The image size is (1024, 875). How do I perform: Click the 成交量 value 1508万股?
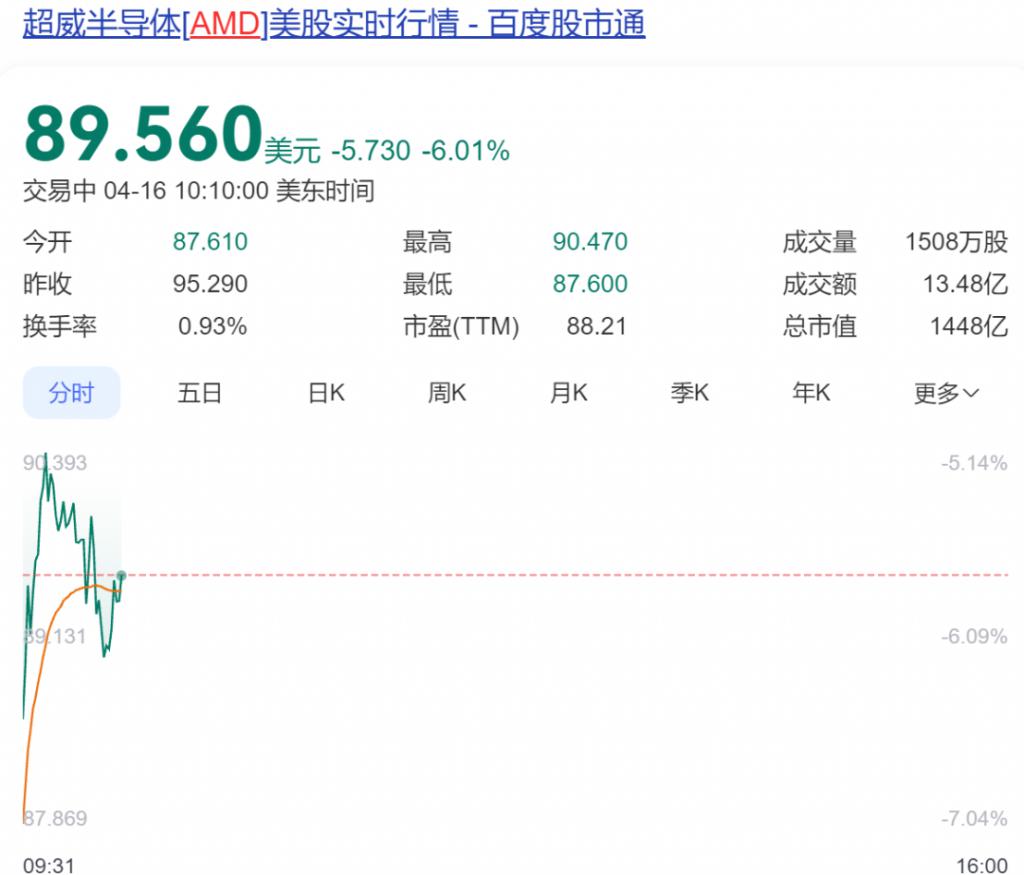[956, 242]
